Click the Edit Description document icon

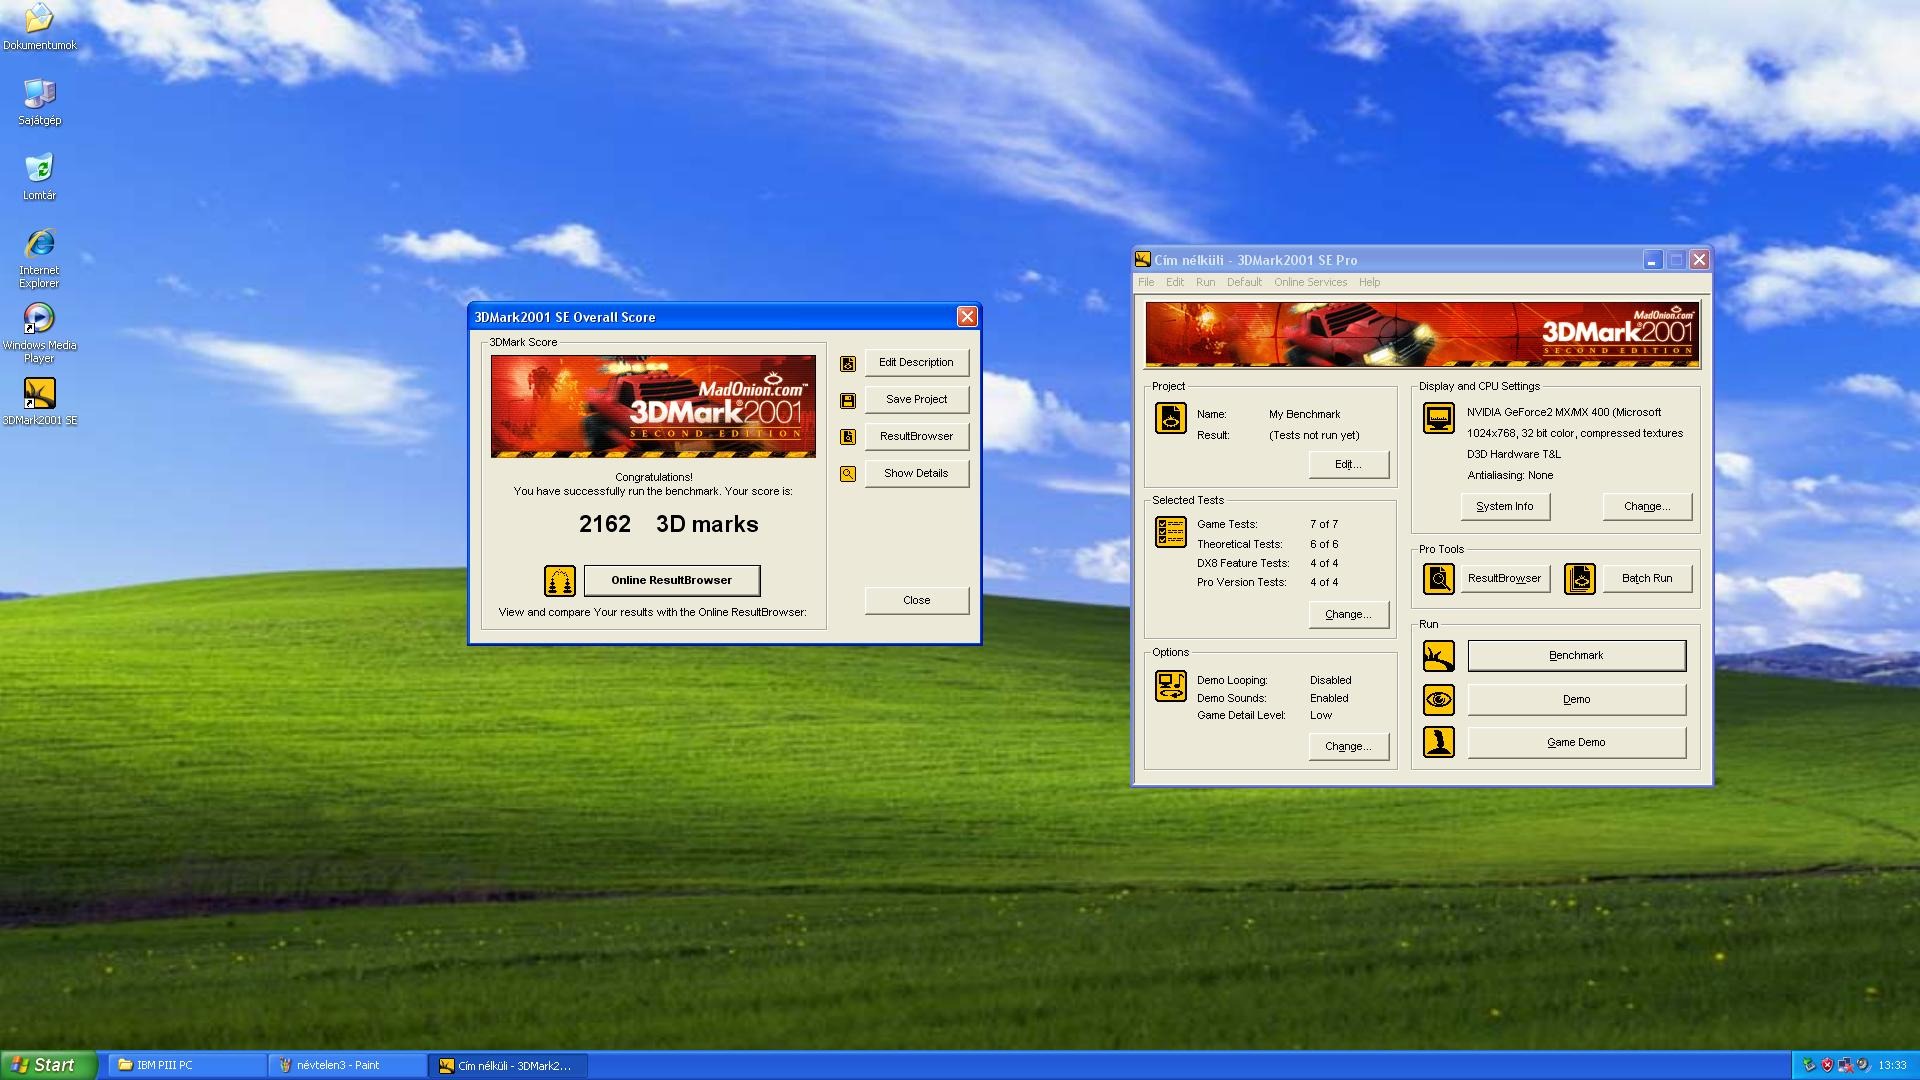pyautogui.click(x=847, y=363)
